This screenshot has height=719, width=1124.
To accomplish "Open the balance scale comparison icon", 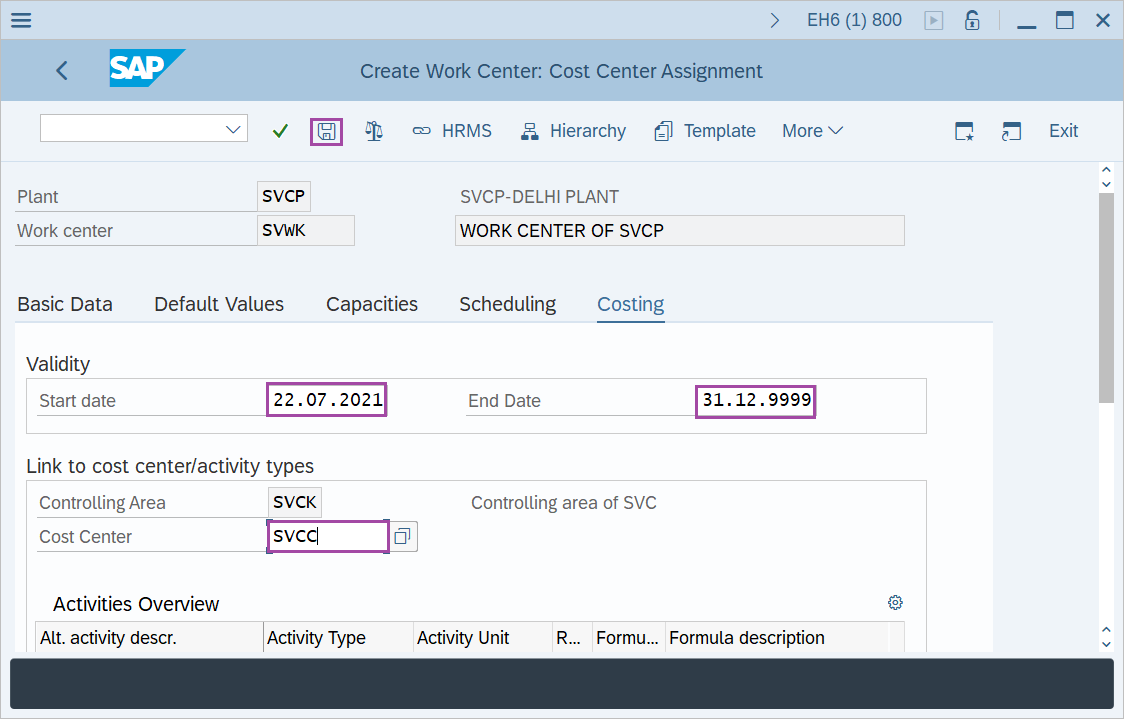I will tap(374, 131).
